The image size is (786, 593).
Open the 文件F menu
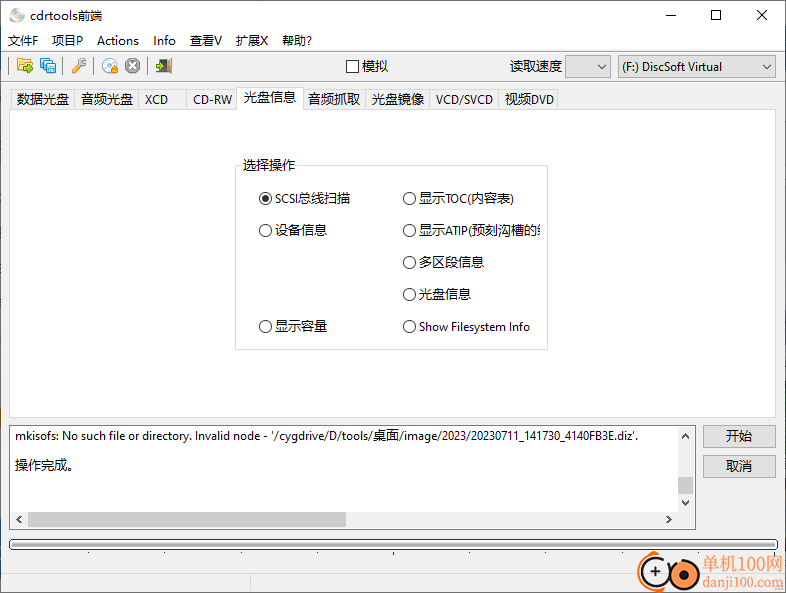pos(23,41)
